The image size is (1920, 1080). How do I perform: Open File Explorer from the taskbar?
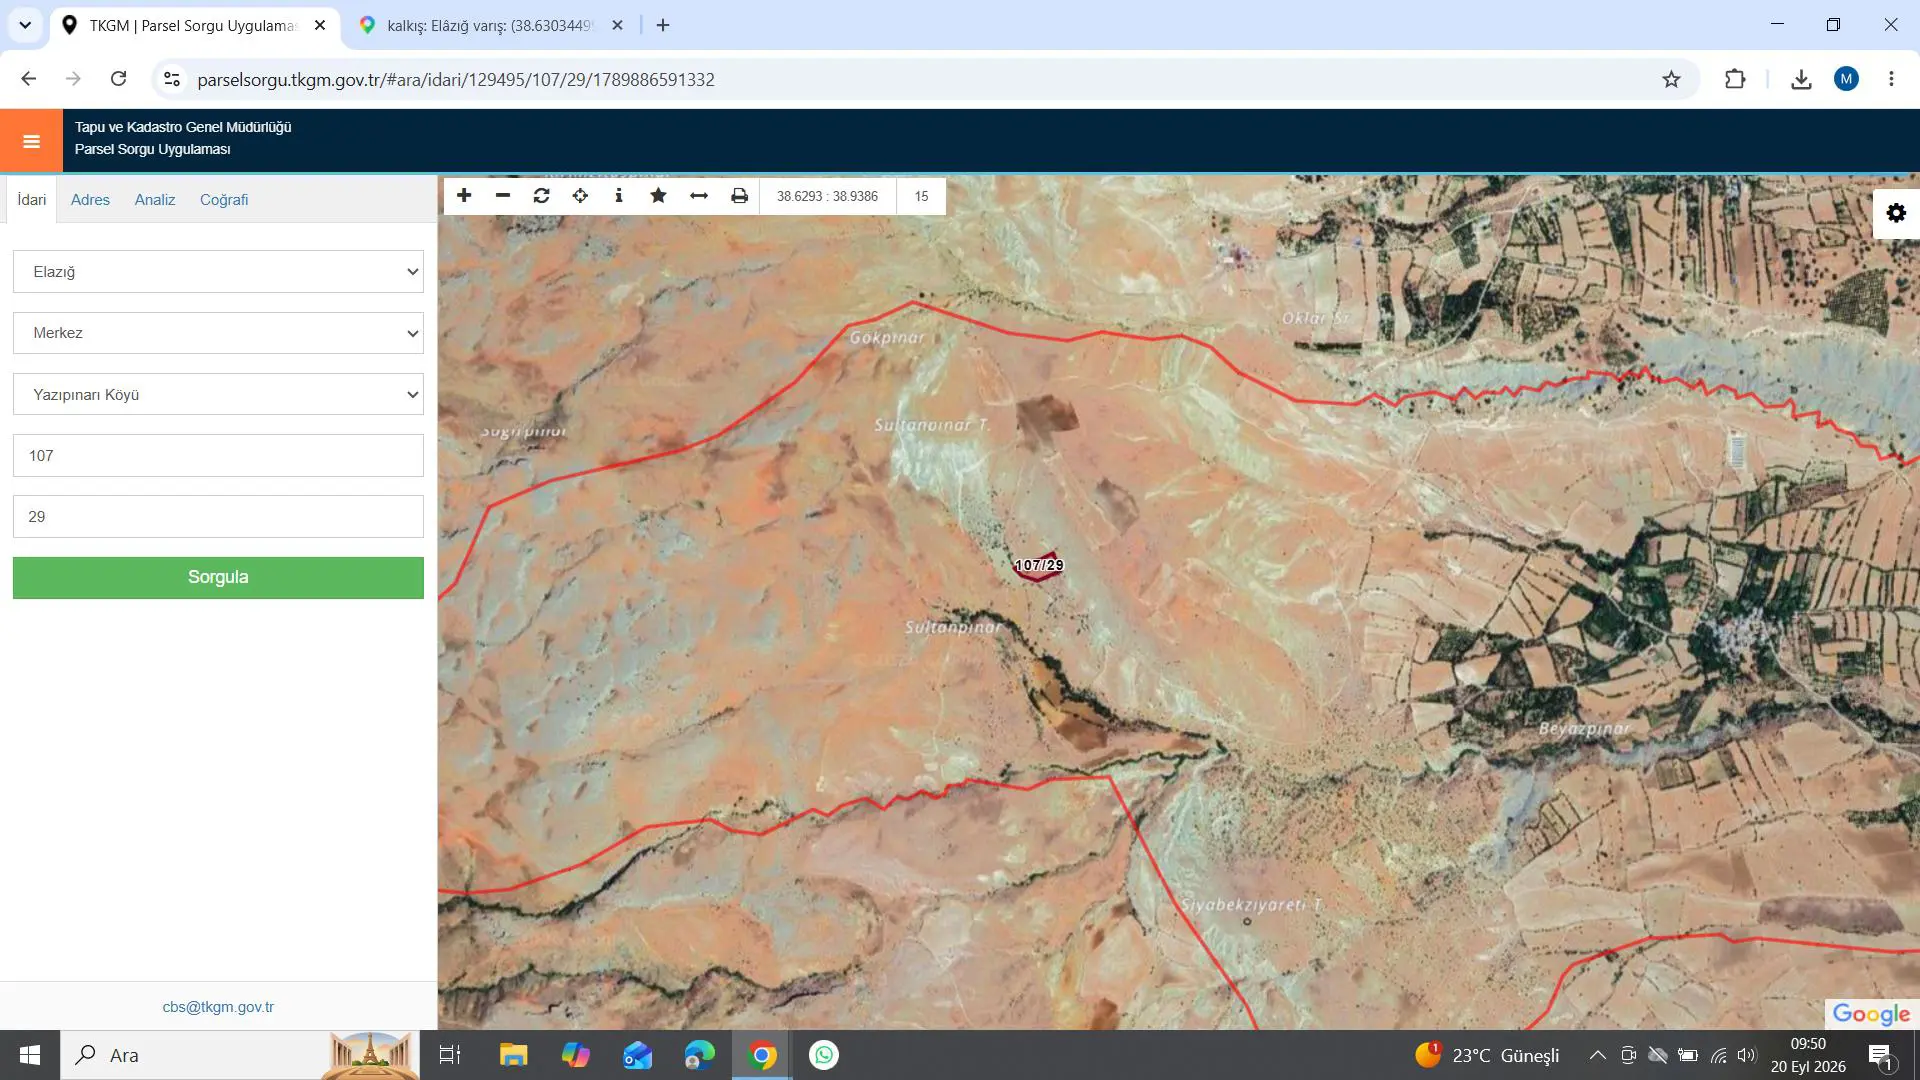[513, 1055]
